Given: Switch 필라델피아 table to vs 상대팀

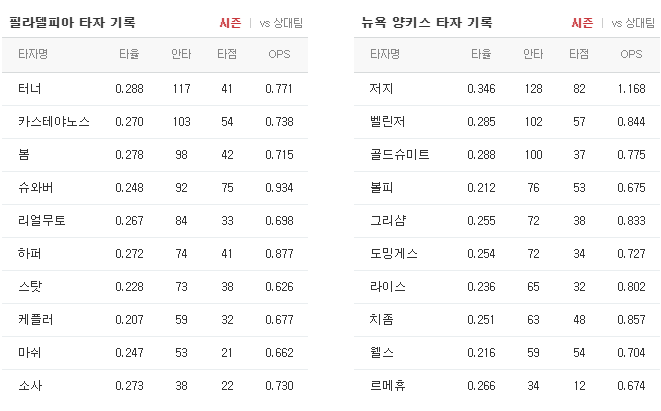Looking at the screenshot, I should coord(281,23).
